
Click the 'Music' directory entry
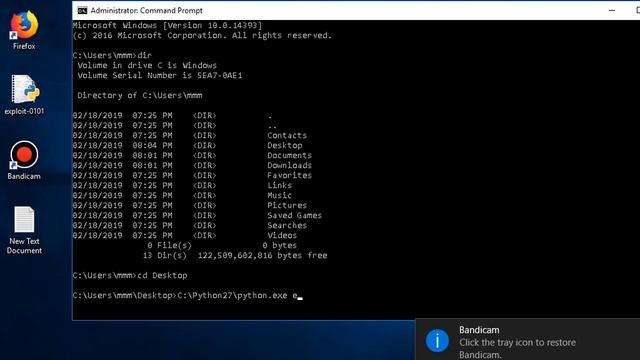280,196
